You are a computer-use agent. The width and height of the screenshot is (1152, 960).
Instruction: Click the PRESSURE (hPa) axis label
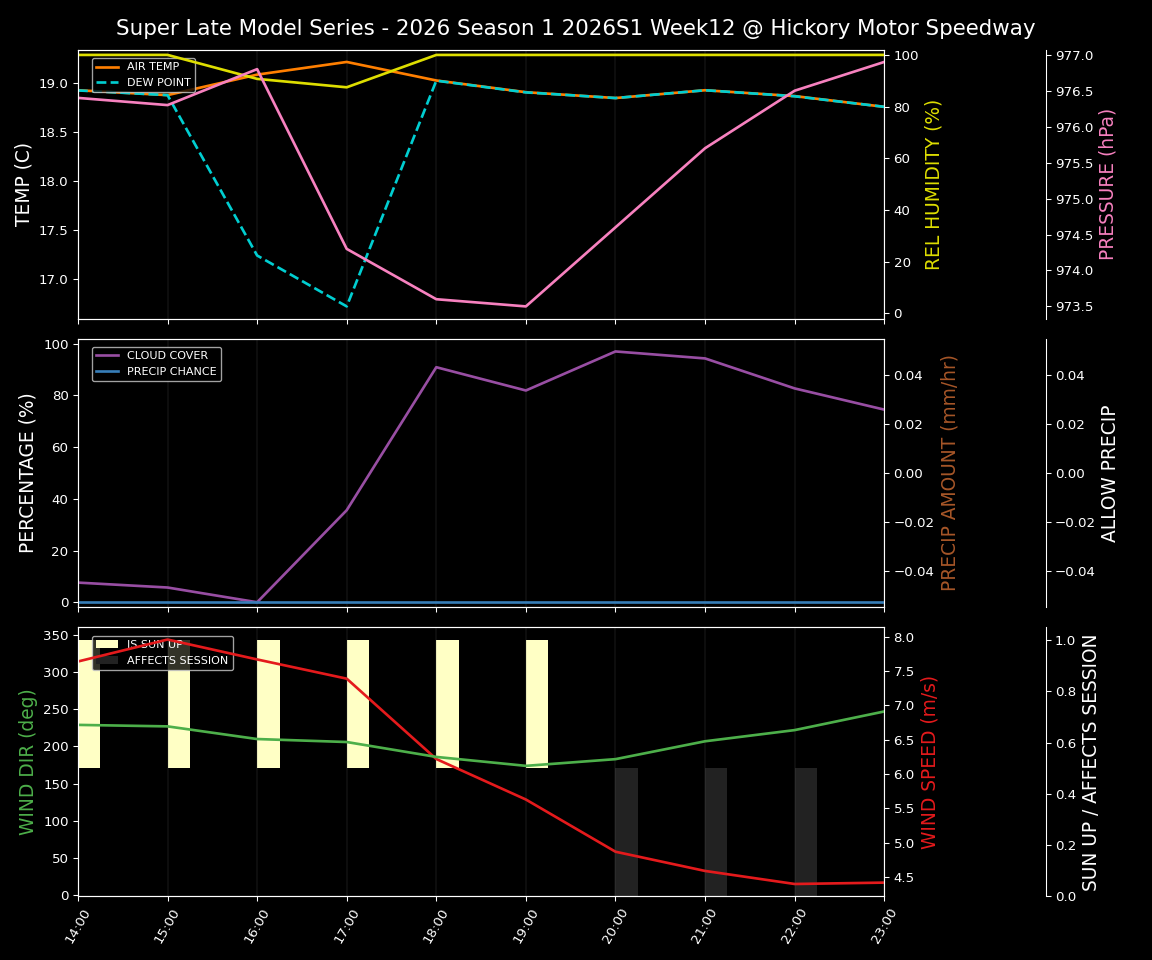(x=1108, y=180)
